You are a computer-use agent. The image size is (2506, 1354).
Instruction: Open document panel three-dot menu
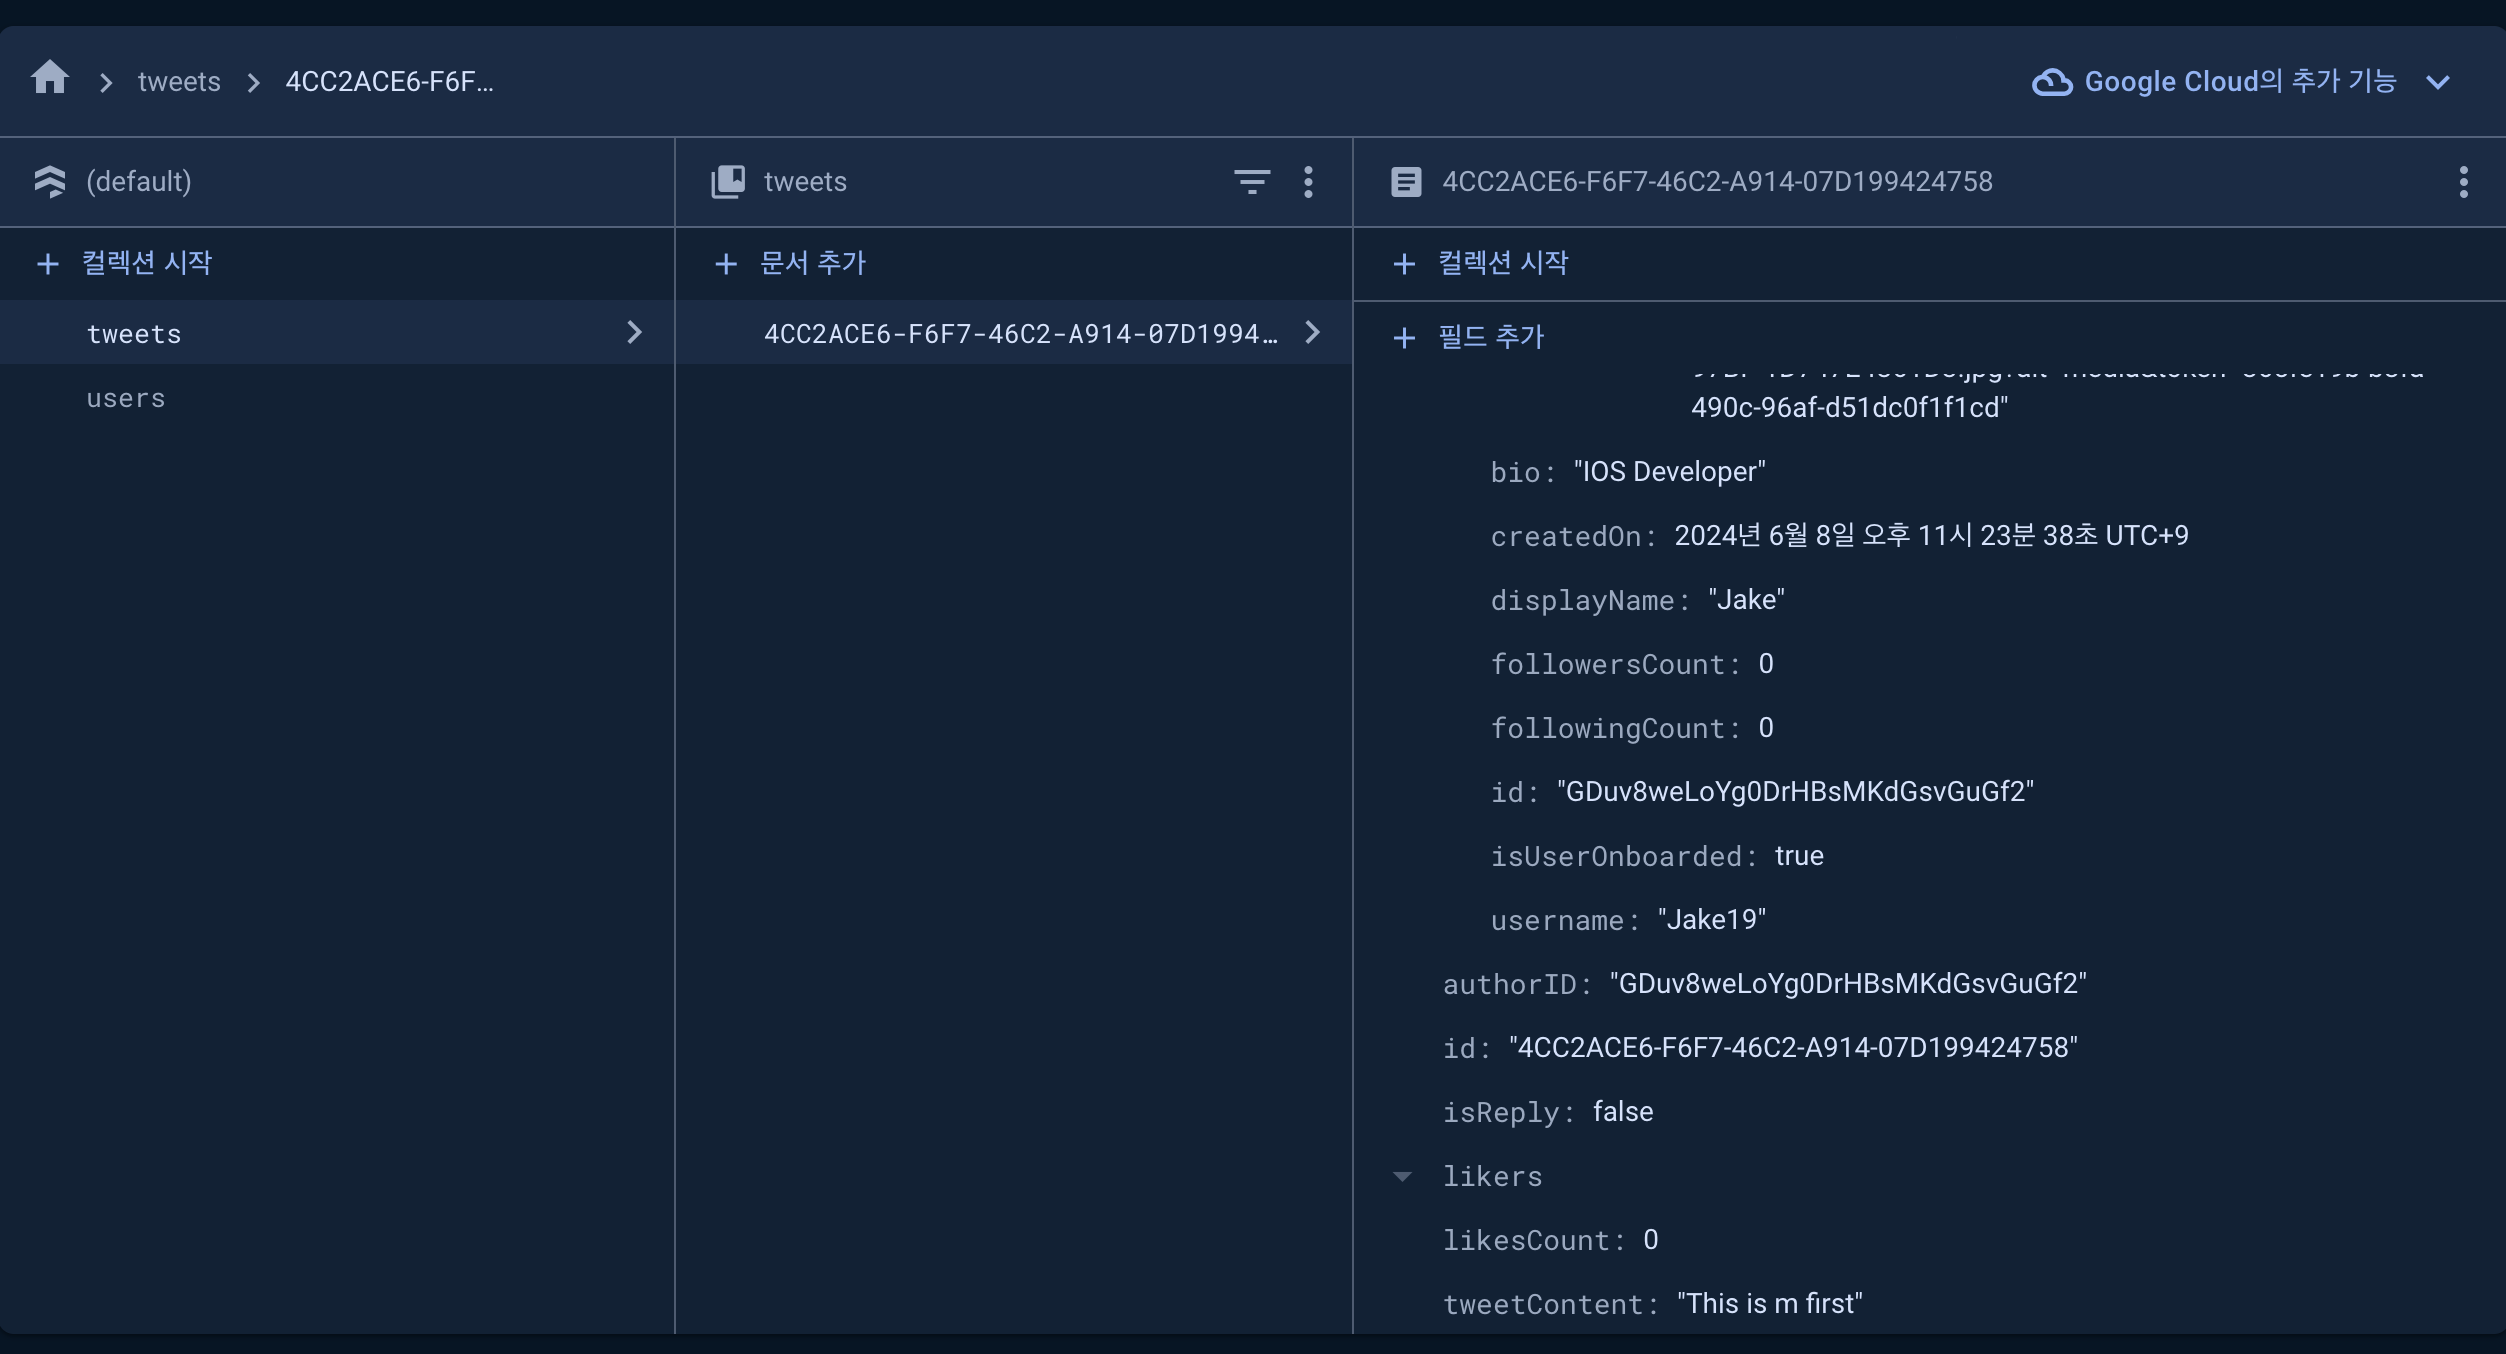(x=2463, y=182)
